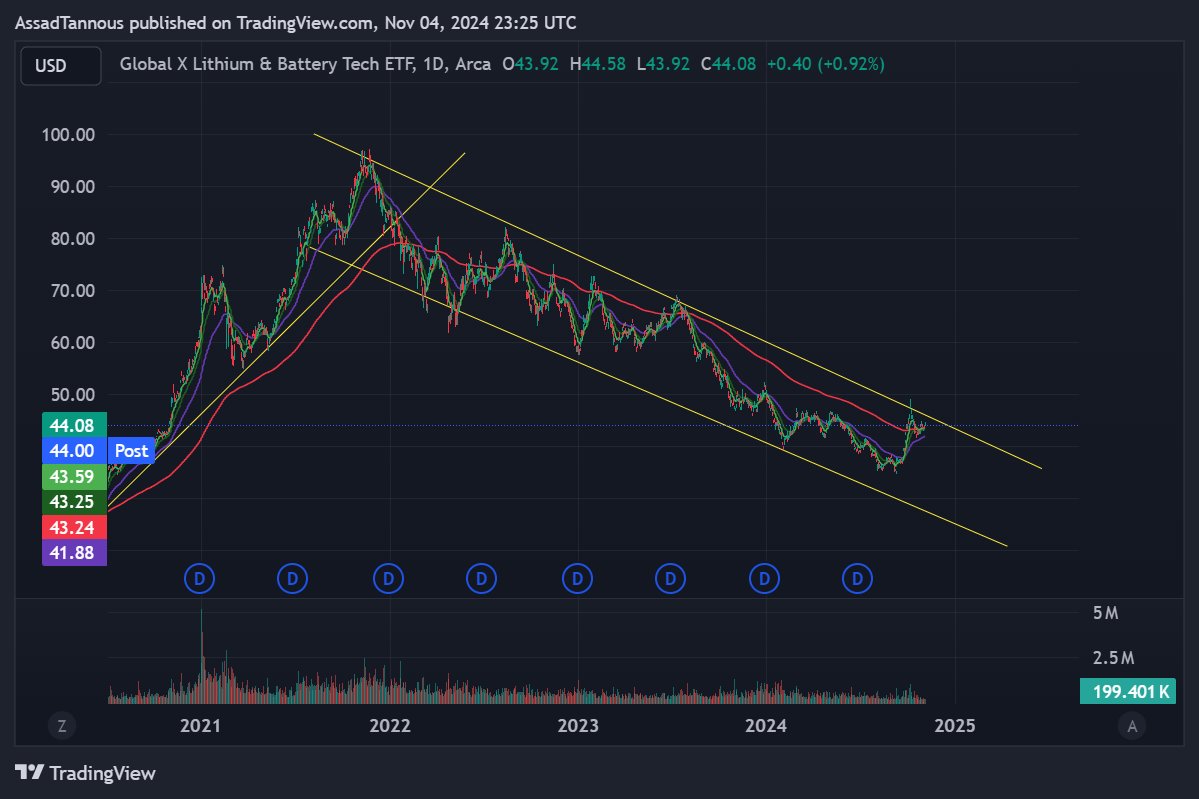Click the O43.92 open value

530,64
